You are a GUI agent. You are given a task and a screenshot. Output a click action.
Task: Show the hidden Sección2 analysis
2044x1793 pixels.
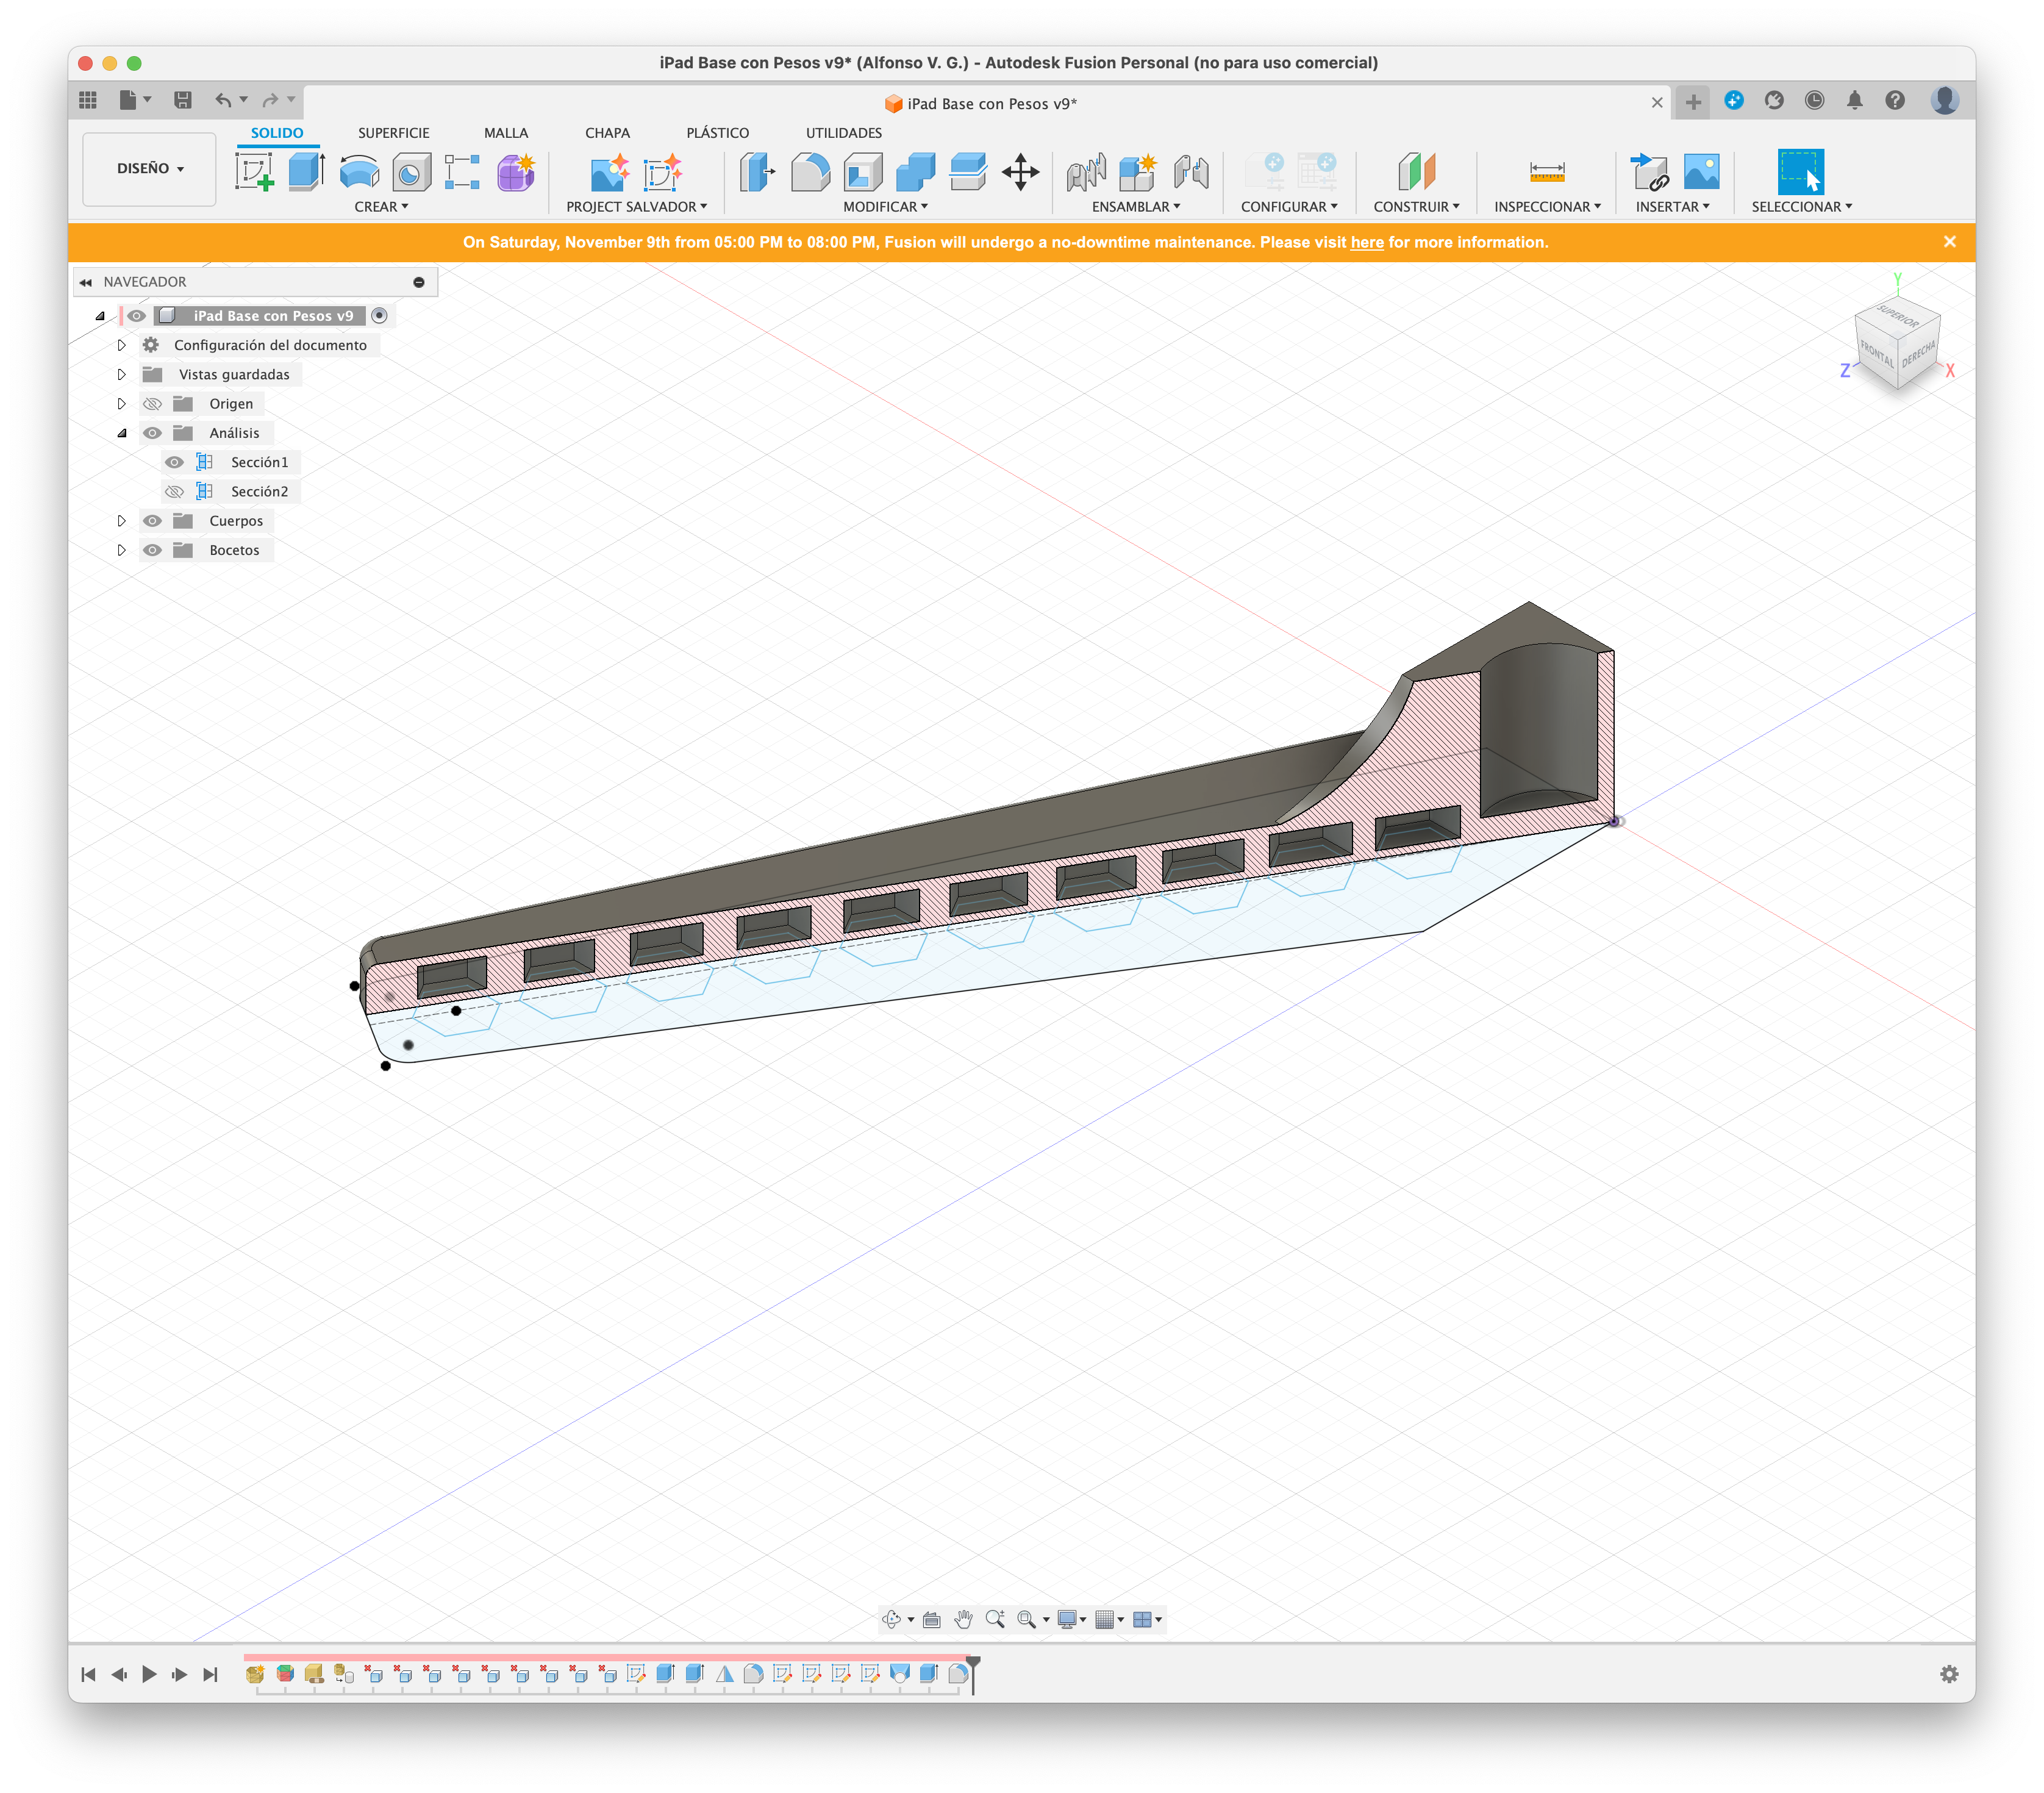click(174, 491)
